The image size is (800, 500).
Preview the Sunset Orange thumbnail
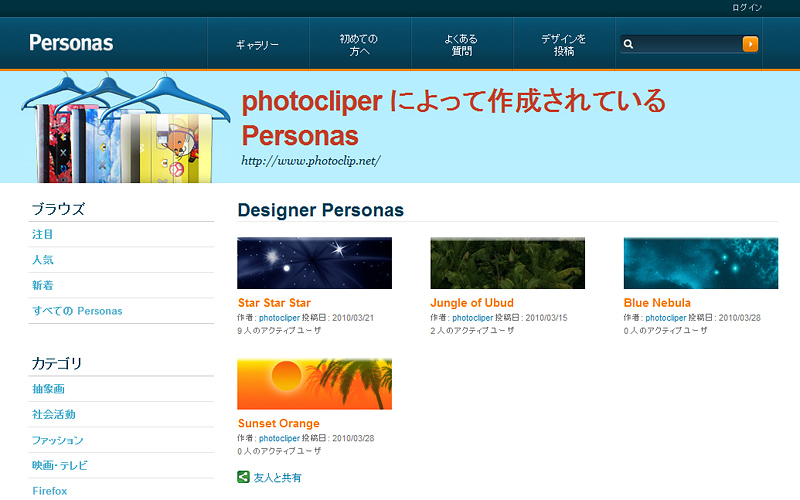[x=314, y=384]
